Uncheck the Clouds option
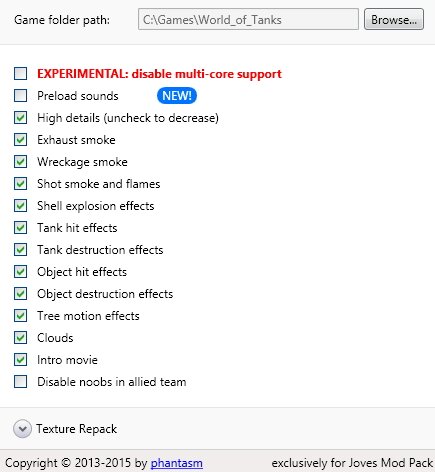This screenshot has height=472, width=435. click(20, 338)
